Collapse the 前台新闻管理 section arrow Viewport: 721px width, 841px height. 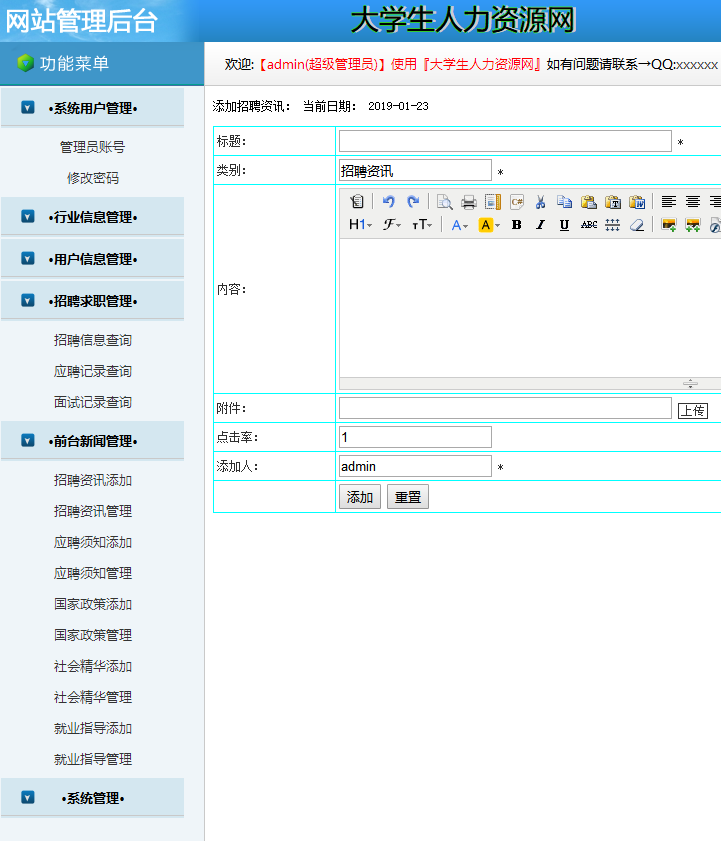tap(28, 440)
